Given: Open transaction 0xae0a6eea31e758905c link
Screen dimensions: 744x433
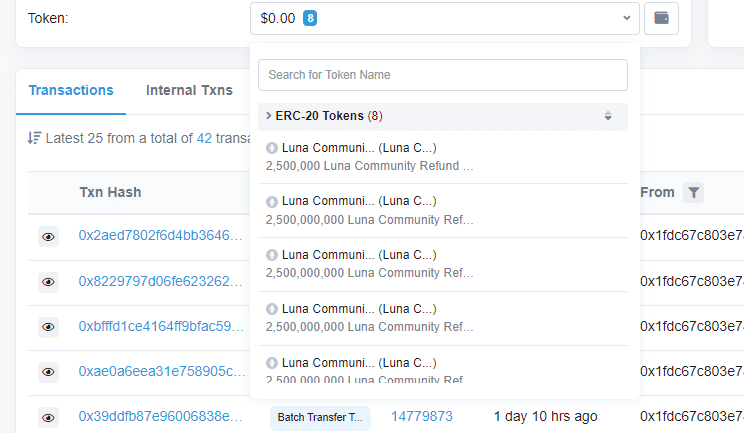Looking at the screenshot, I should 162,371.
